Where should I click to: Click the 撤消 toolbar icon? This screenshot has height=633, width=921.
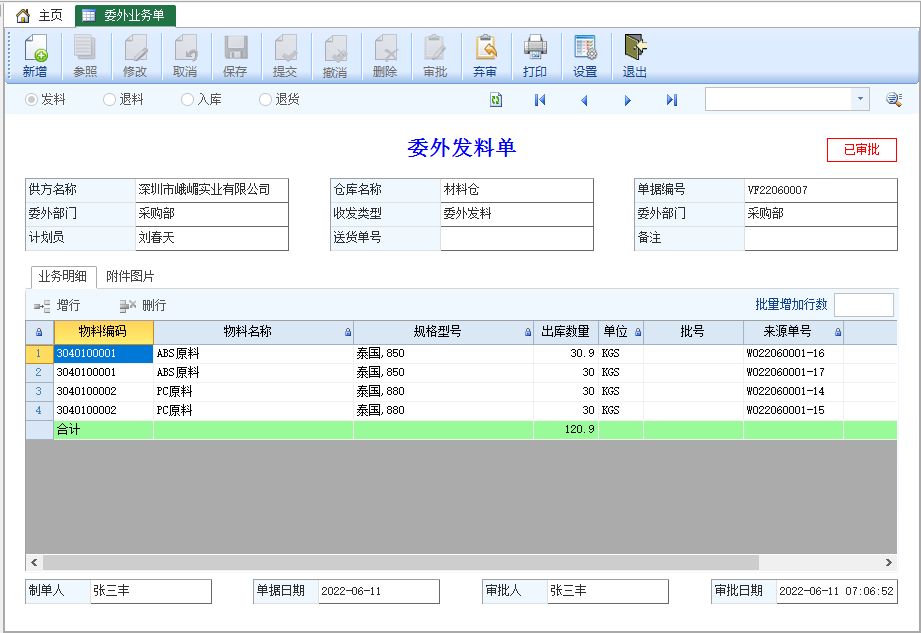(x=335, y=55)
